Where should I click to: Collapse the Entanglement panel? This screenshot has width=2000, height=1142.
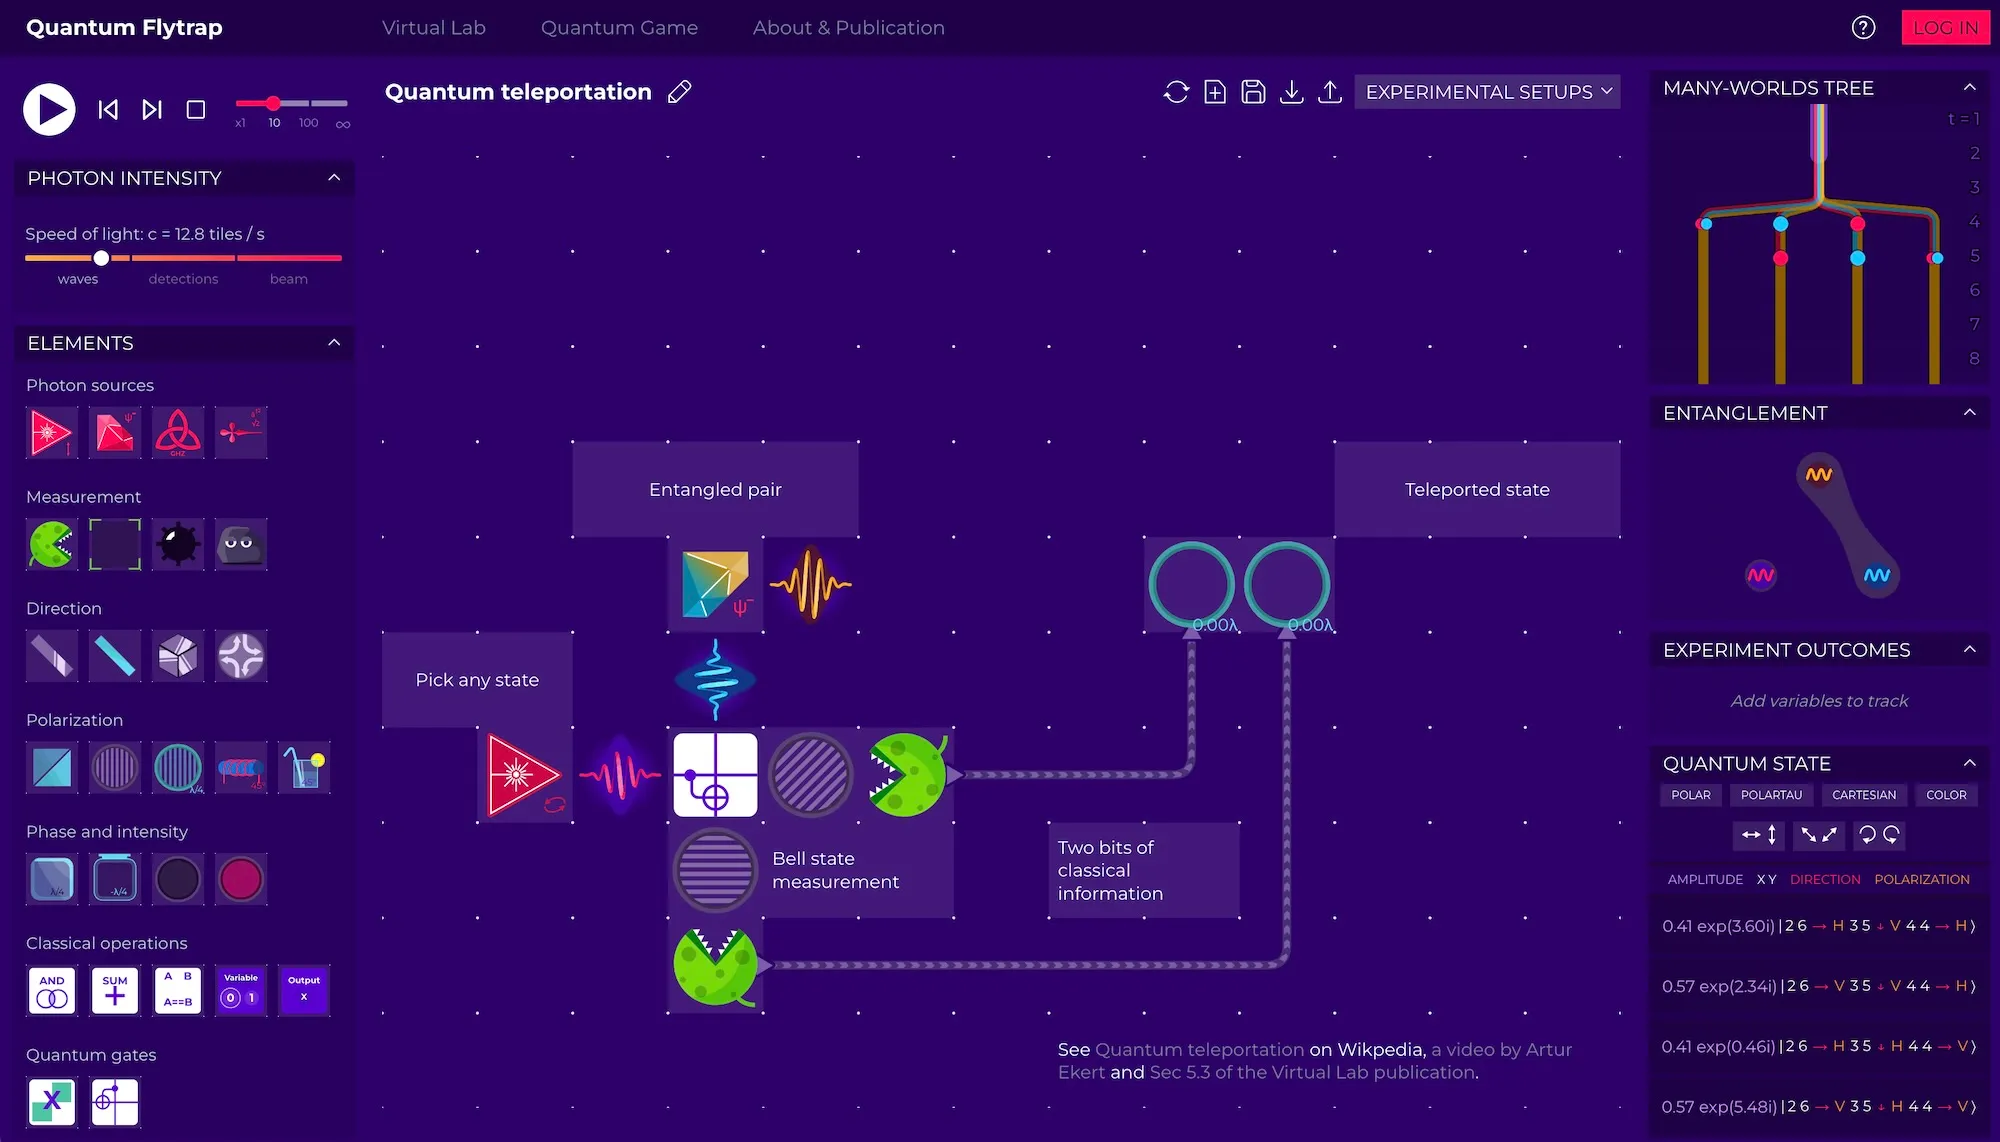[x=1969, y=413]
